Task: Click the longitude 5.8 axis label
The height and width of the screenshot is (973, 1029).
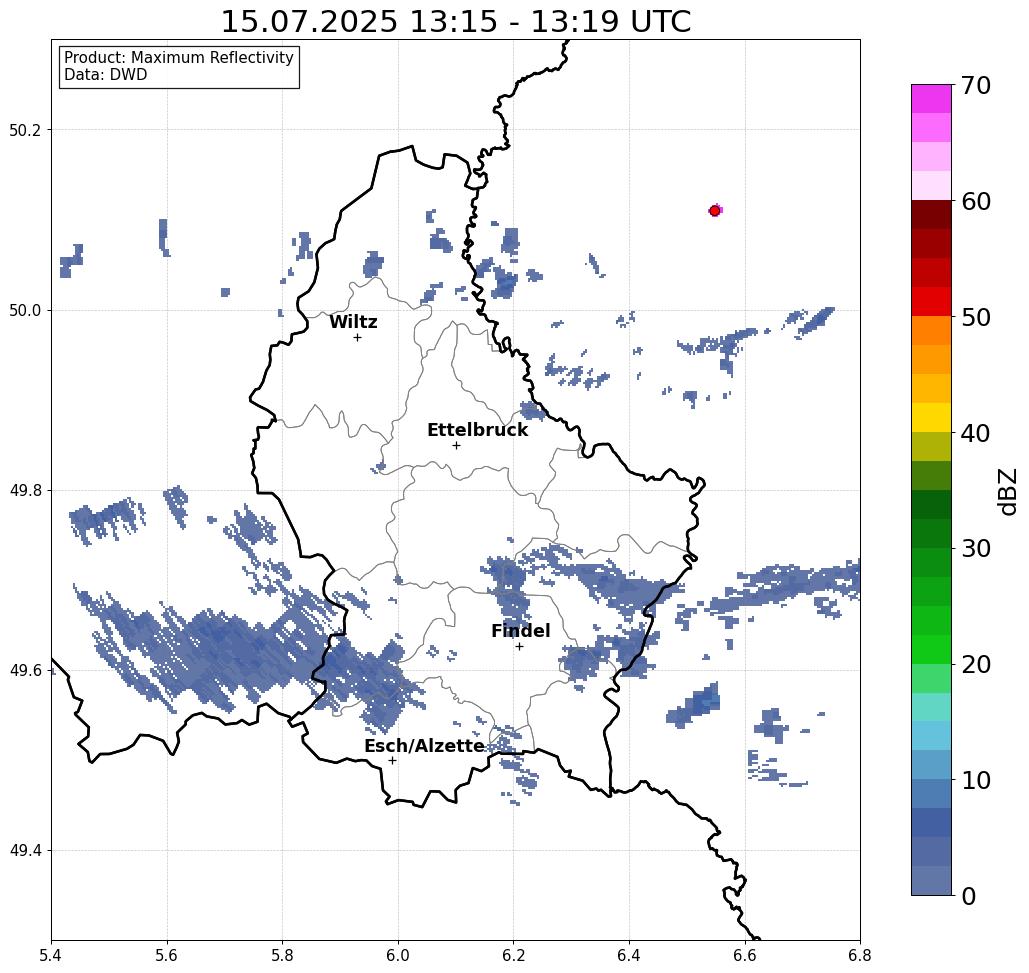Action: (282, 956)
